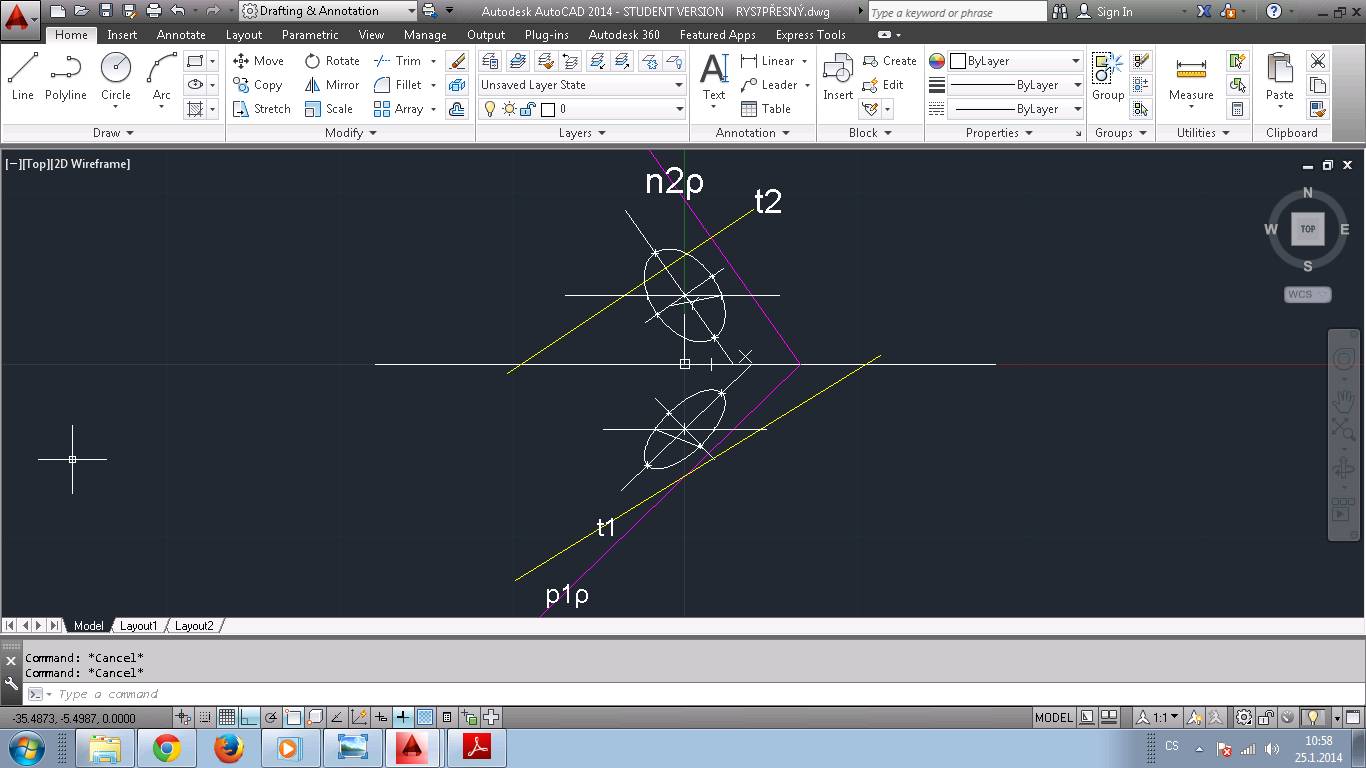Open Chrome from the taskbar
Viewport: 1366px width, 768px height.
coord(167,748)
